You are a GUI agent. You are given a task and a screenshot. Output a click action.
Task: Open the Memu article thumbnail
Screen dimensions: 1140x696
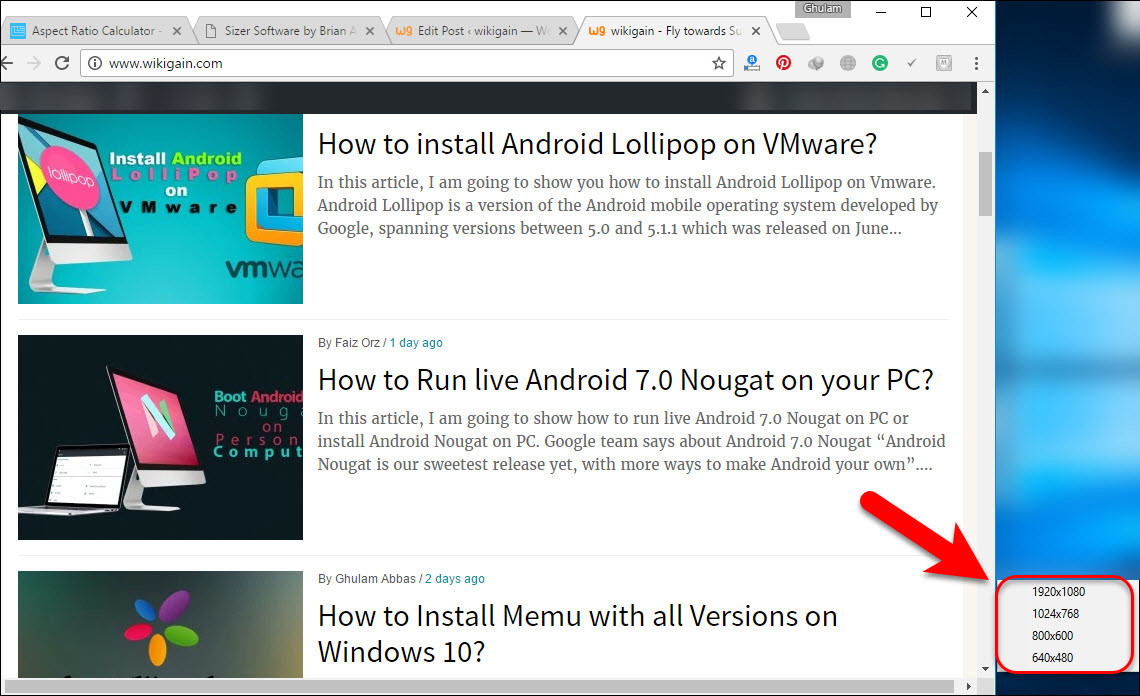click(160, 624)
